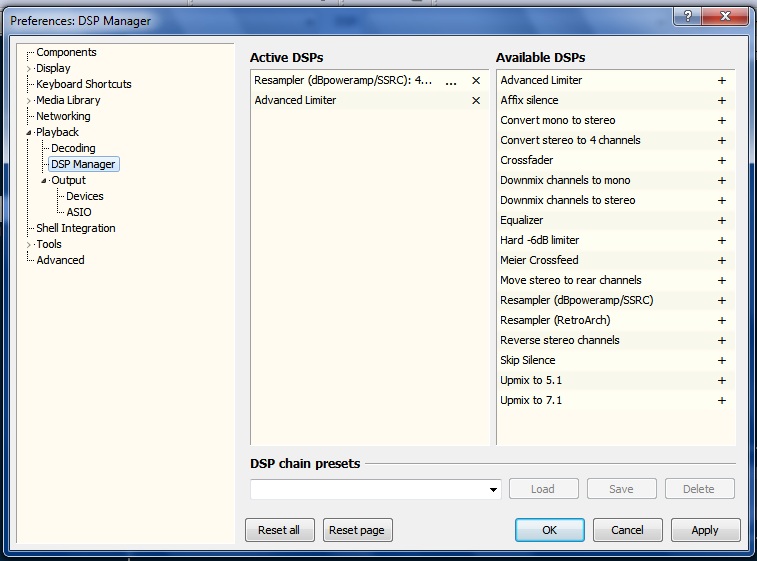757x561 pixels.
Task: Open the ASIO preferences page
Action: tap(79, 212)
